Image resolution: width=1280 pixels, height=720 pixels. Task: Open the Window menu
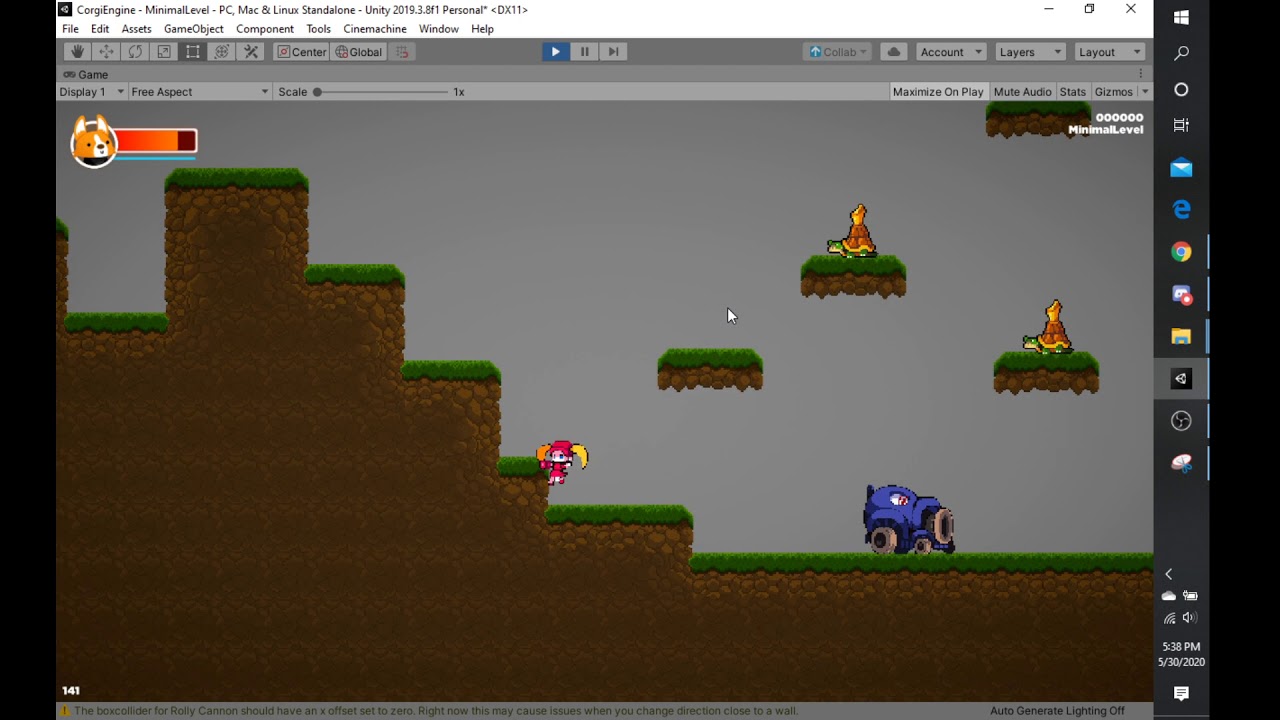click(439, 29)
